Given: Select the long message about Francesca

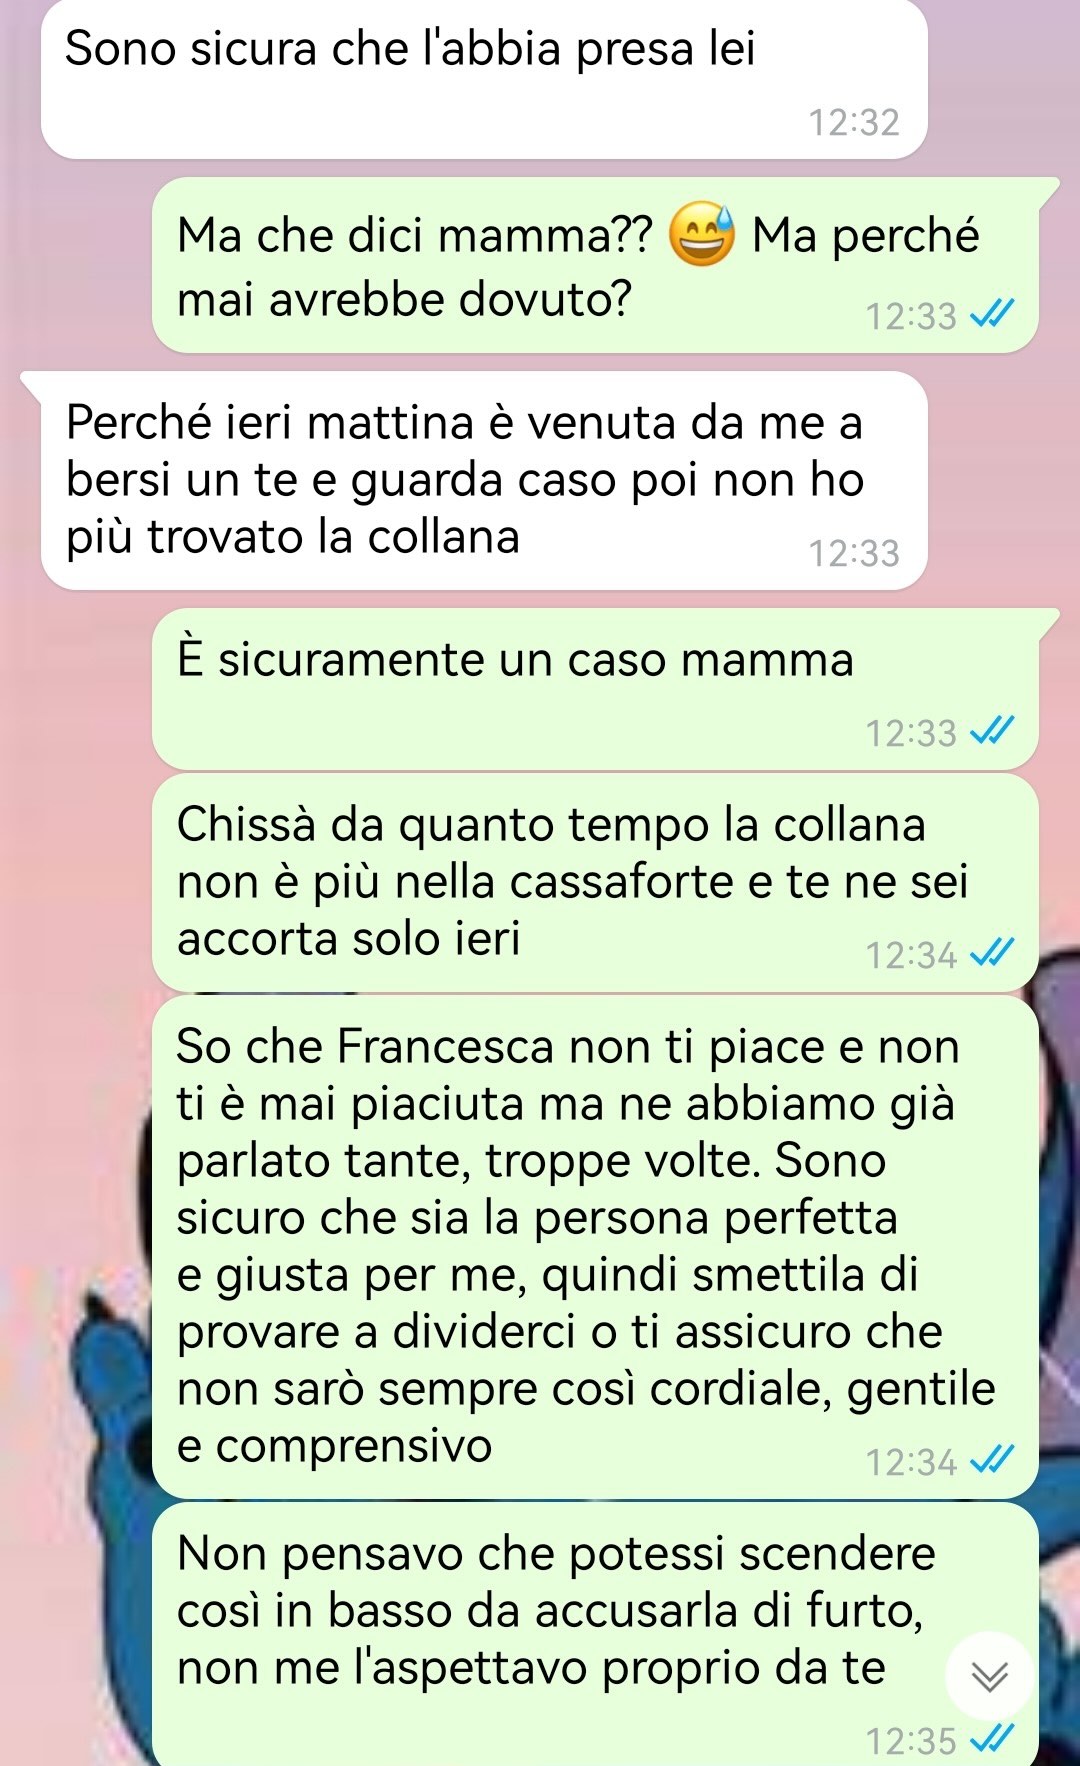Looking at the screenshot, I should coord(595,1247).
